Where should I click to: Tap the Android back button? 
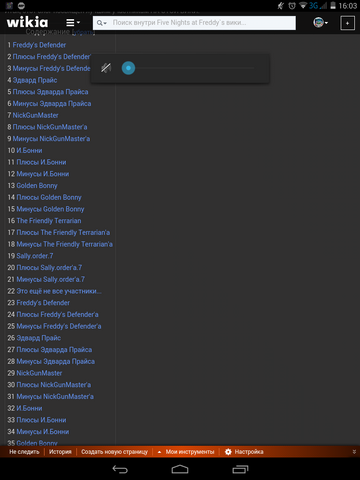120,469
